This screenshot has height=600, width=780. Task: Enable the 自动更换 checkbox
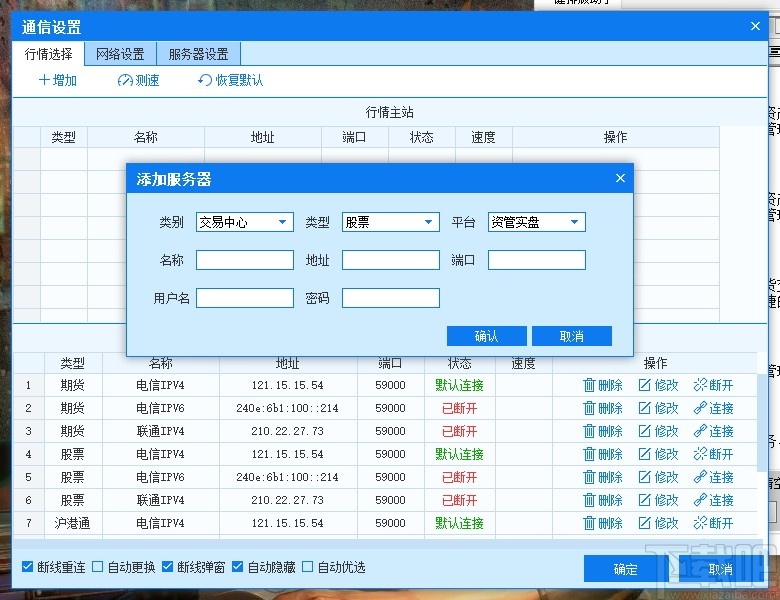coord(98,567)
